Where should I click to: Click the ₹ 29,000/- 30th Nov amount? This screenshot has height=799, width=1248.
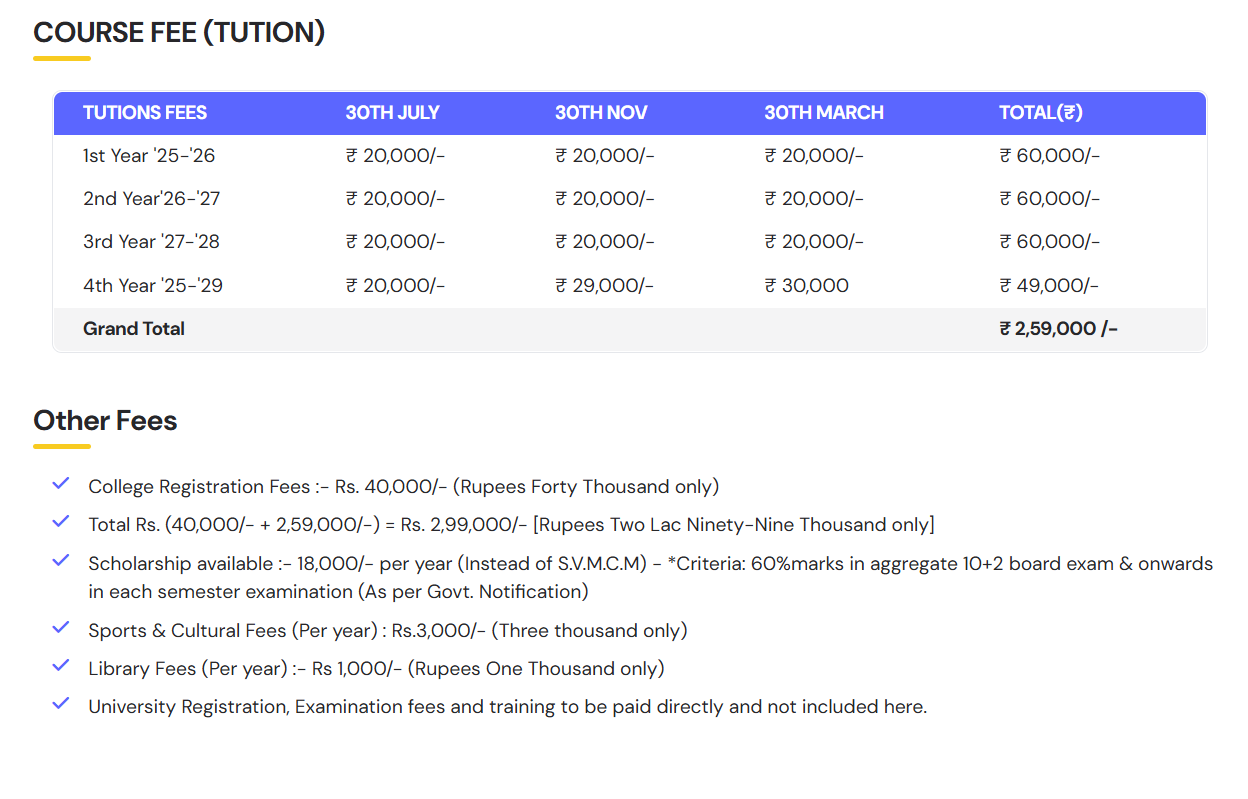coord(604,286)
